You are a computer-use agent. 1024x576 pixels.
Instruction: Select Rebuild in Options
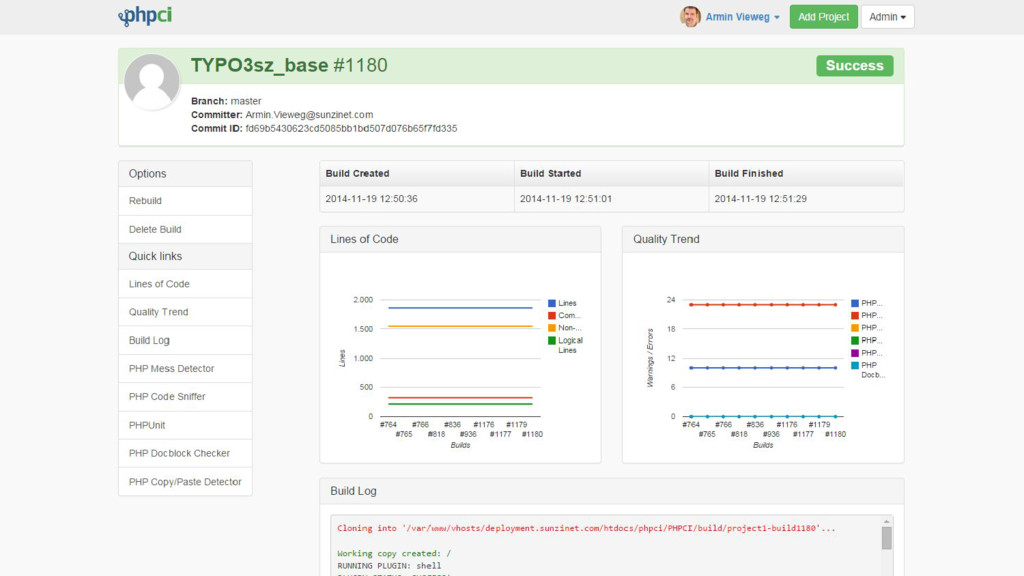[x=185, y=201]
